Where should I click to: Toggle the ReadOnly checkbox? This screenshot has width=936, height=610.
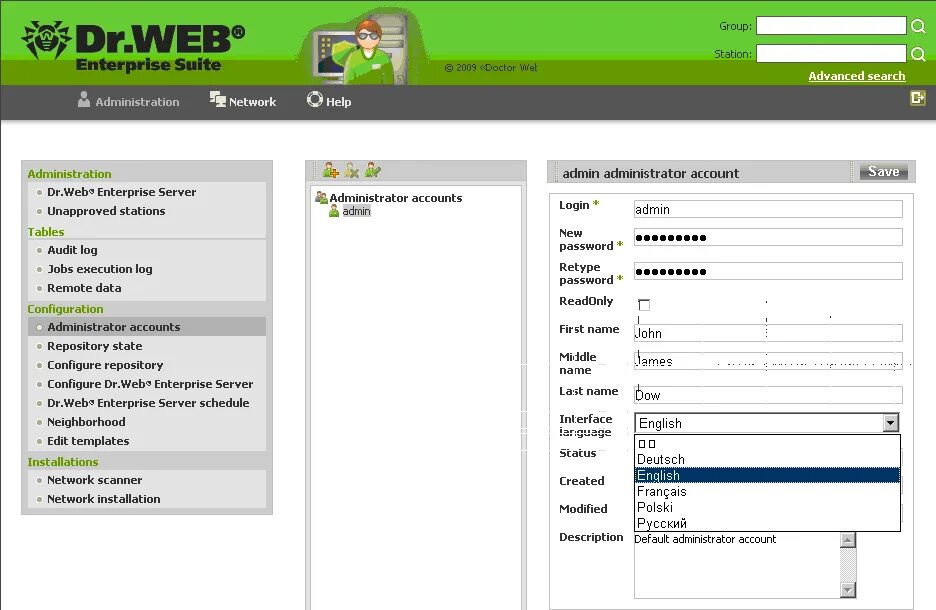(x=644, y=305)
